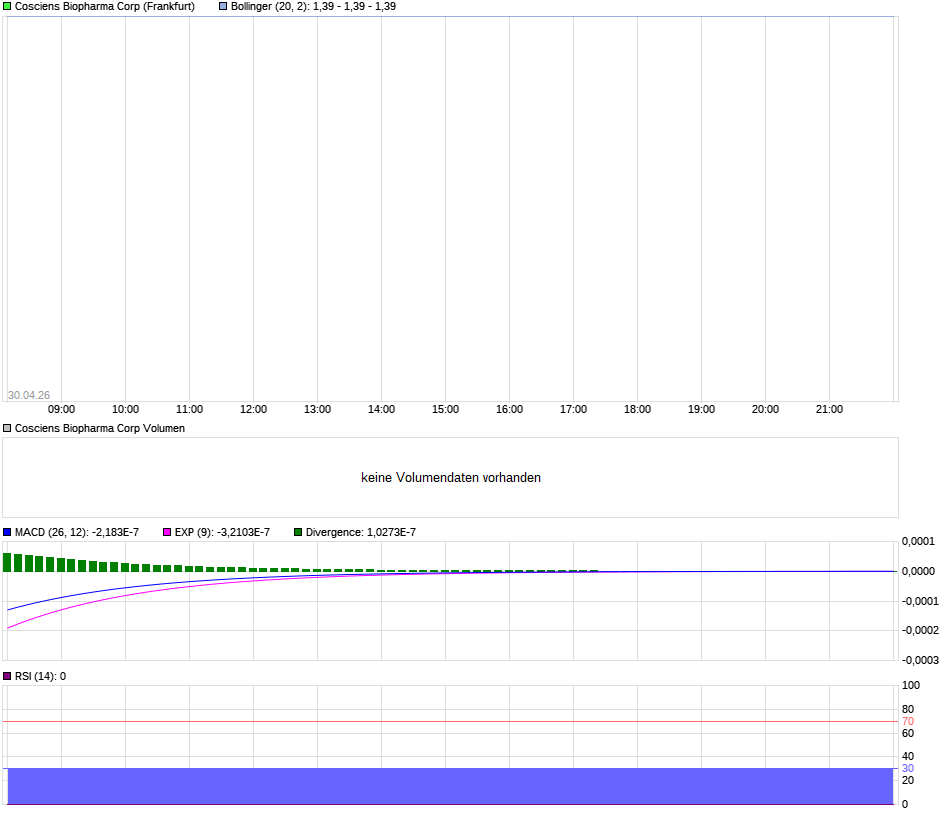Screen dimensions: 940x814
Task: Click the 'RSI (14): 0' label
Action: coord(40,676)
